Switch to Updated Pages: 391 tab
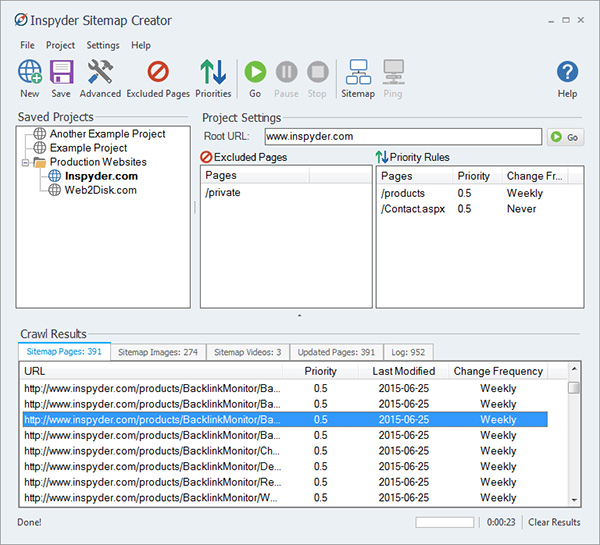The image size is (600, 545). point(336,352)
